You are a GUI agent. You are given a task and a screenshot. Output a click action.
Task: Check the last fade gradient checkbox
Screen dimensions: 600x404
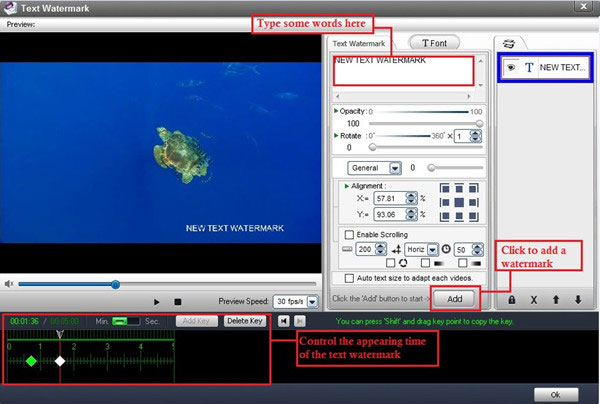pos(463,263)
